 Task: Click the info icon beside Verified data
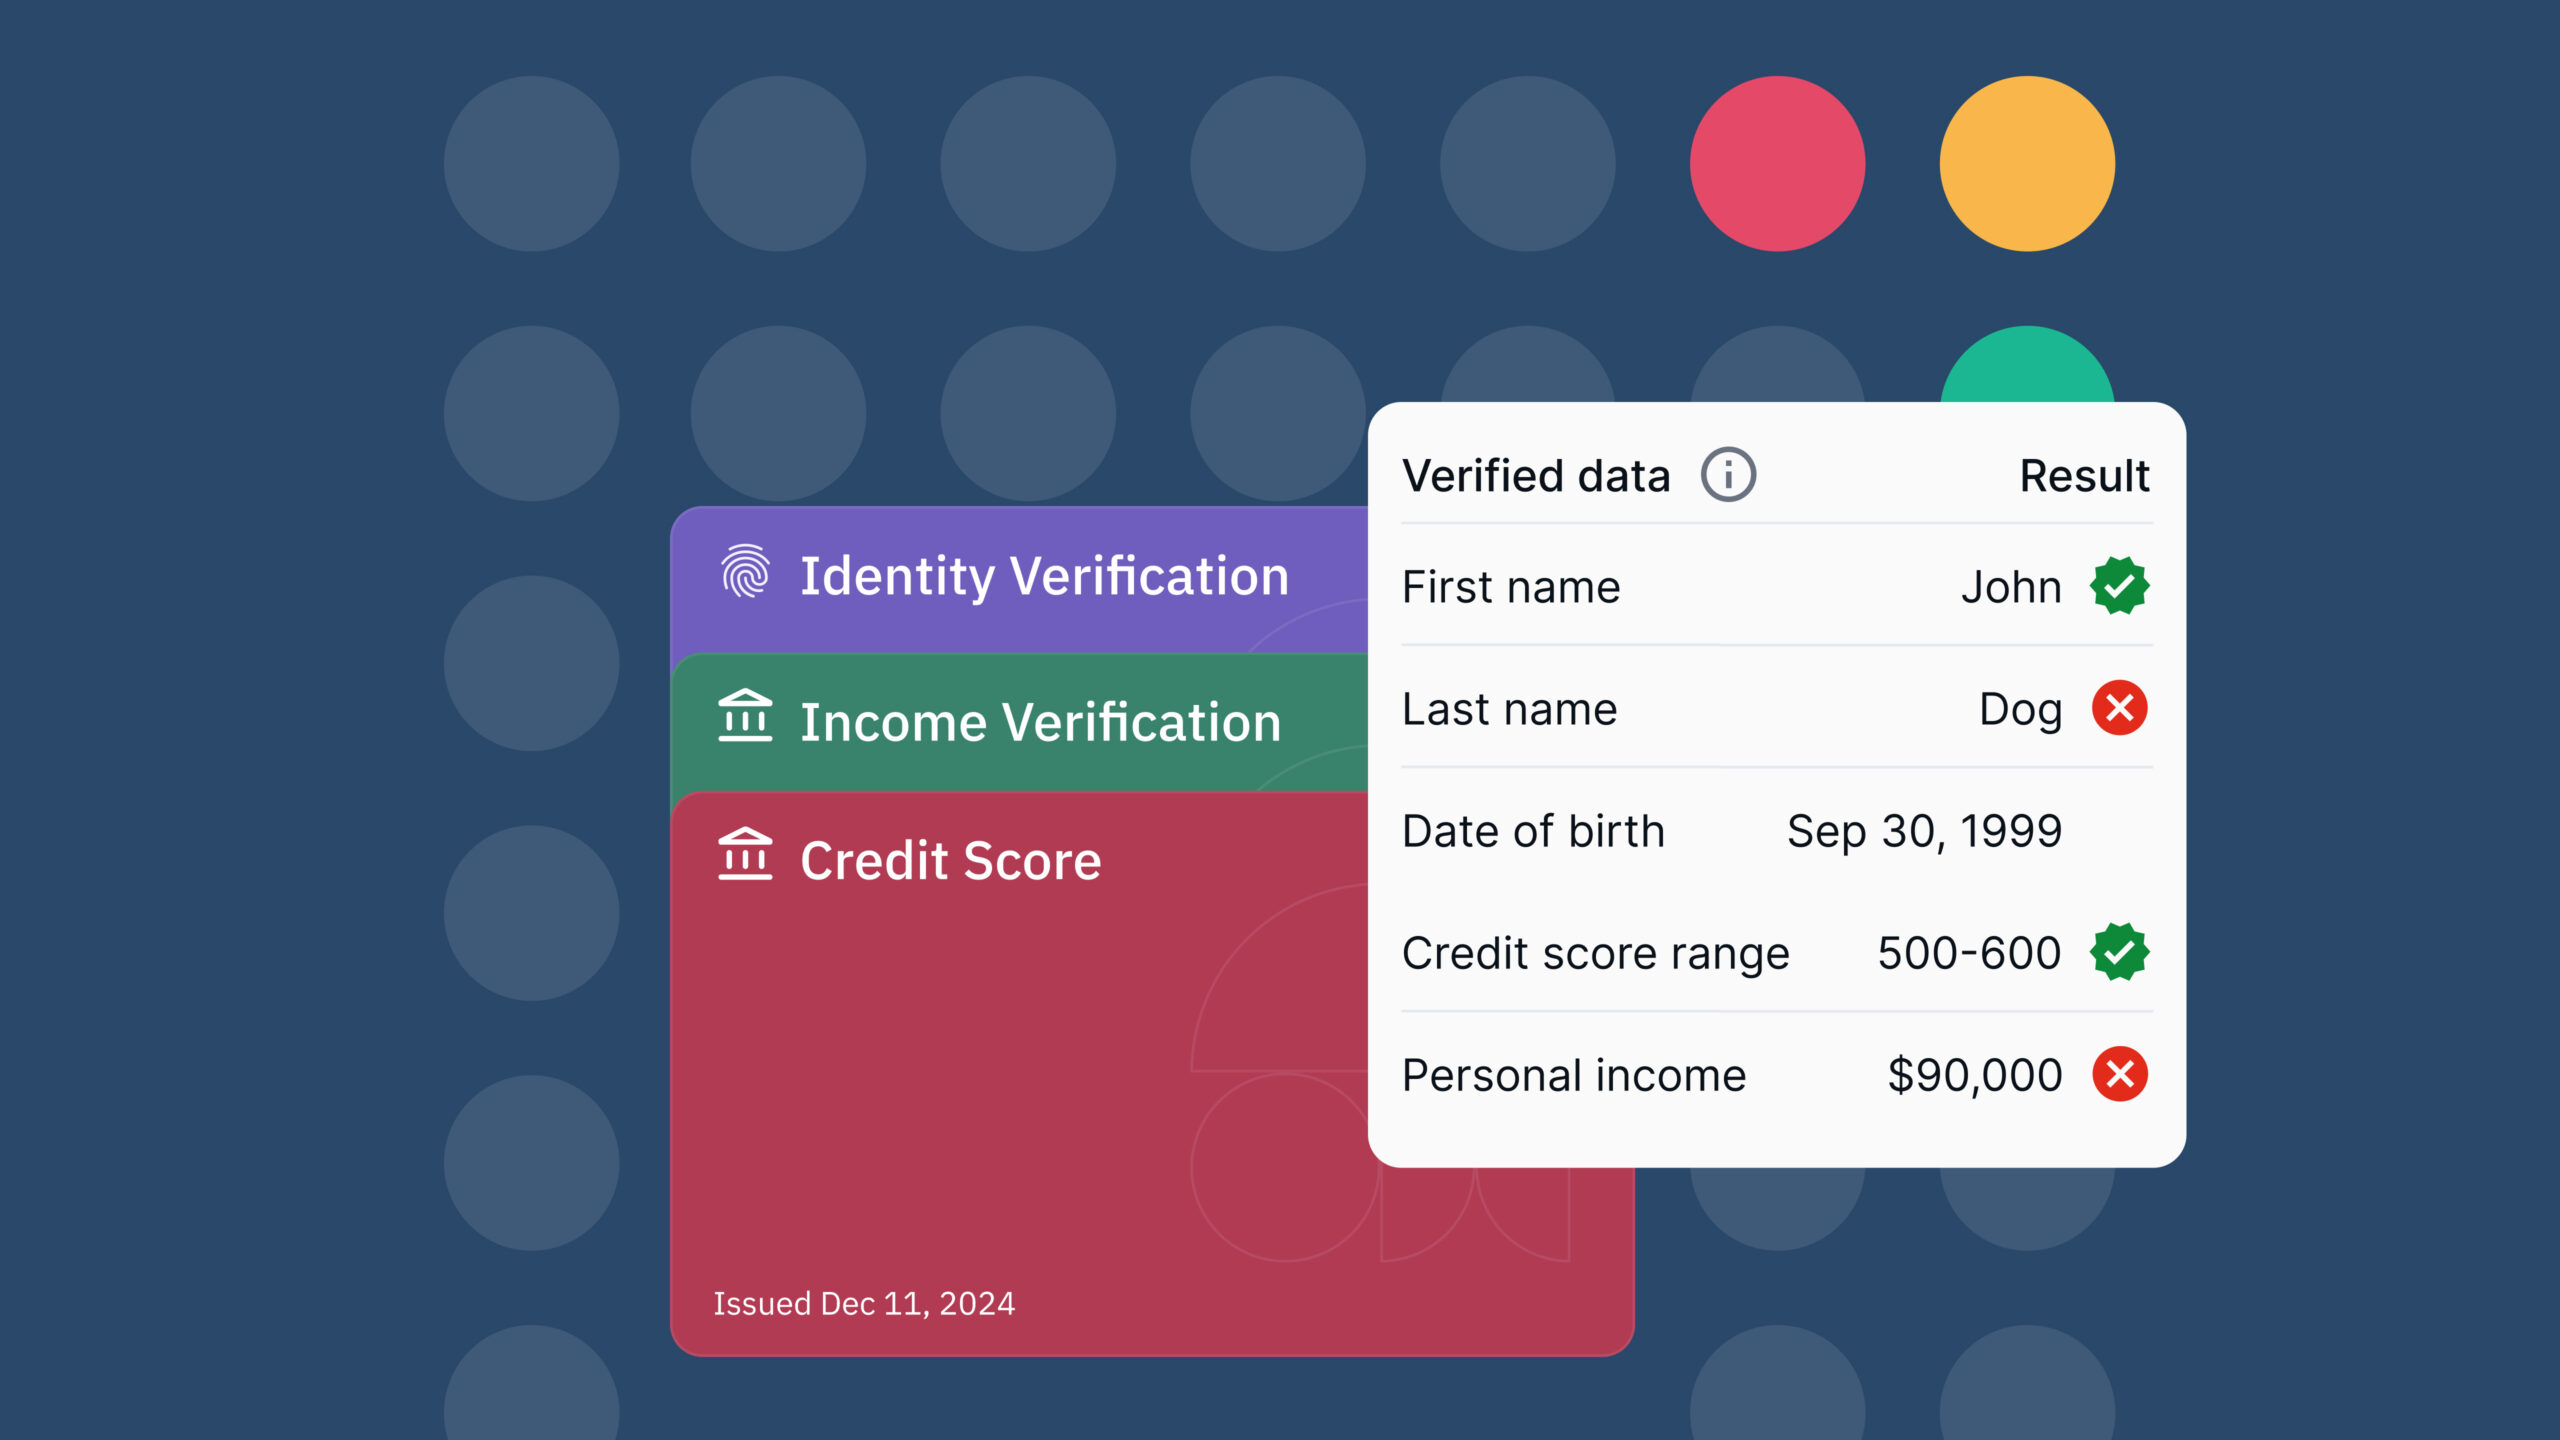pyautogui.click(x=1728, y=475)
